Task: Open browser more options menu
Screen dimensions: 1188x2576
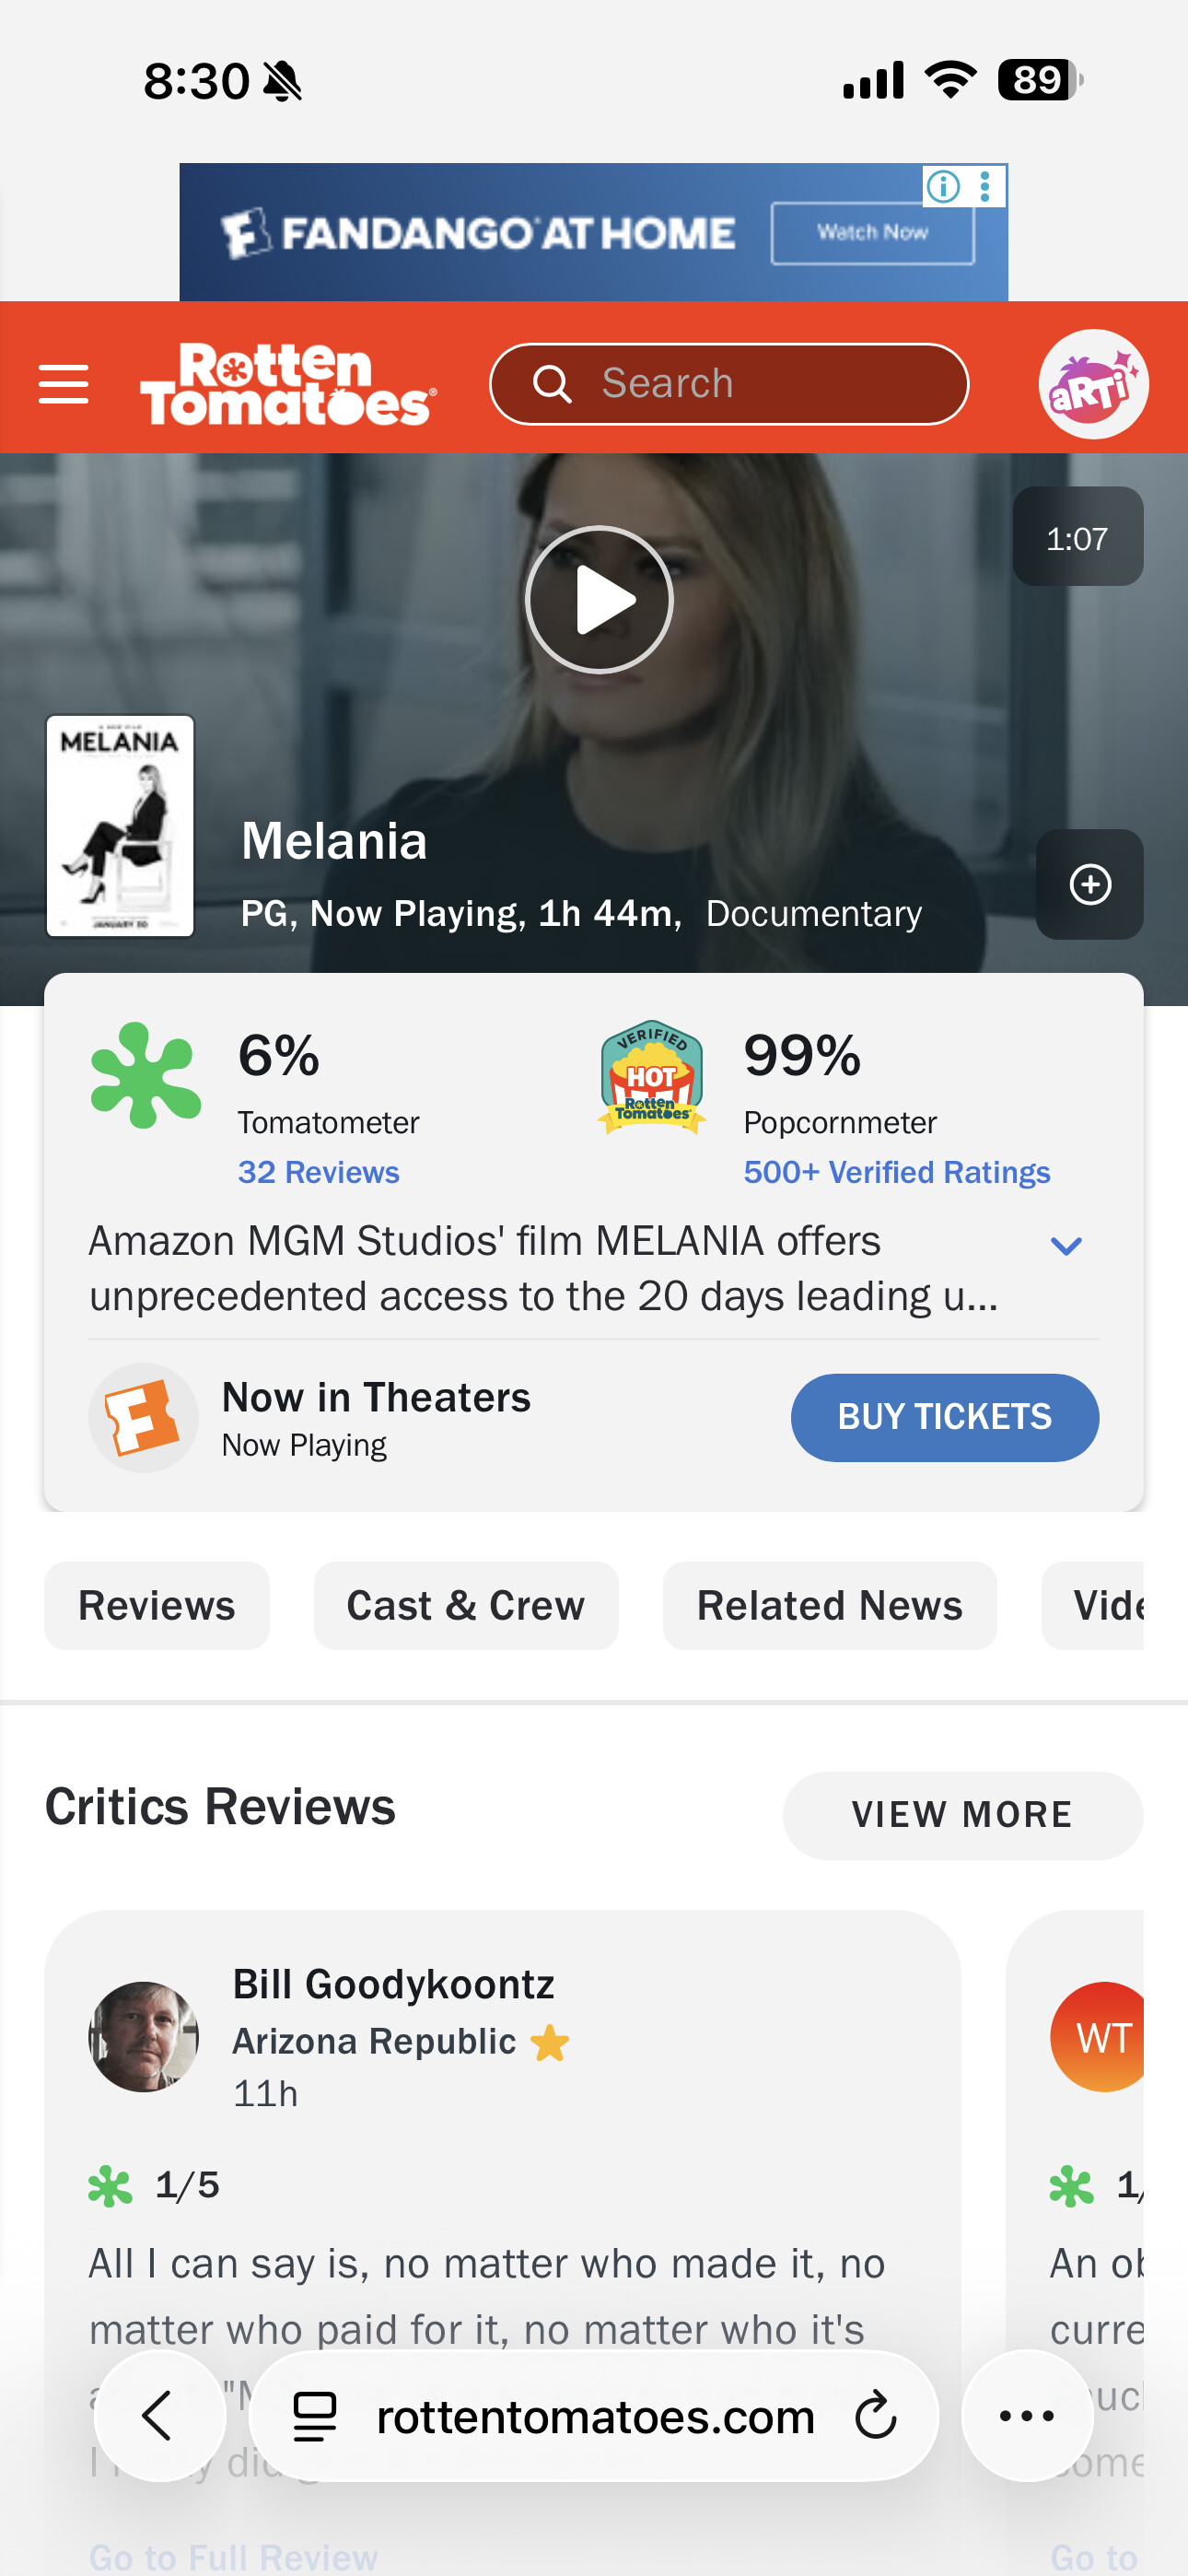Action: point(1027,2416)
